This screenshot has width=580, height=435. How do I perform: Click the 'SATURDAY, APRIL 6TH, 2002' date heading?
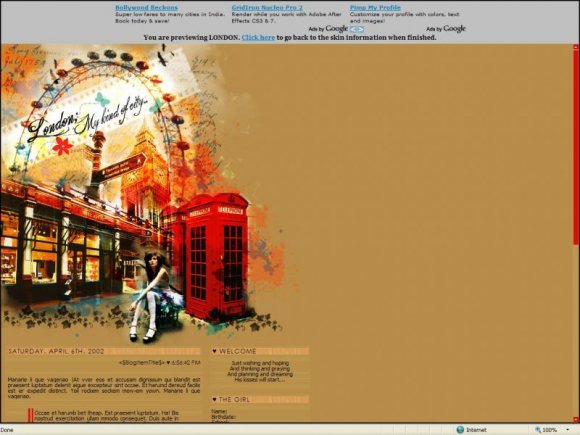[56, 351]
